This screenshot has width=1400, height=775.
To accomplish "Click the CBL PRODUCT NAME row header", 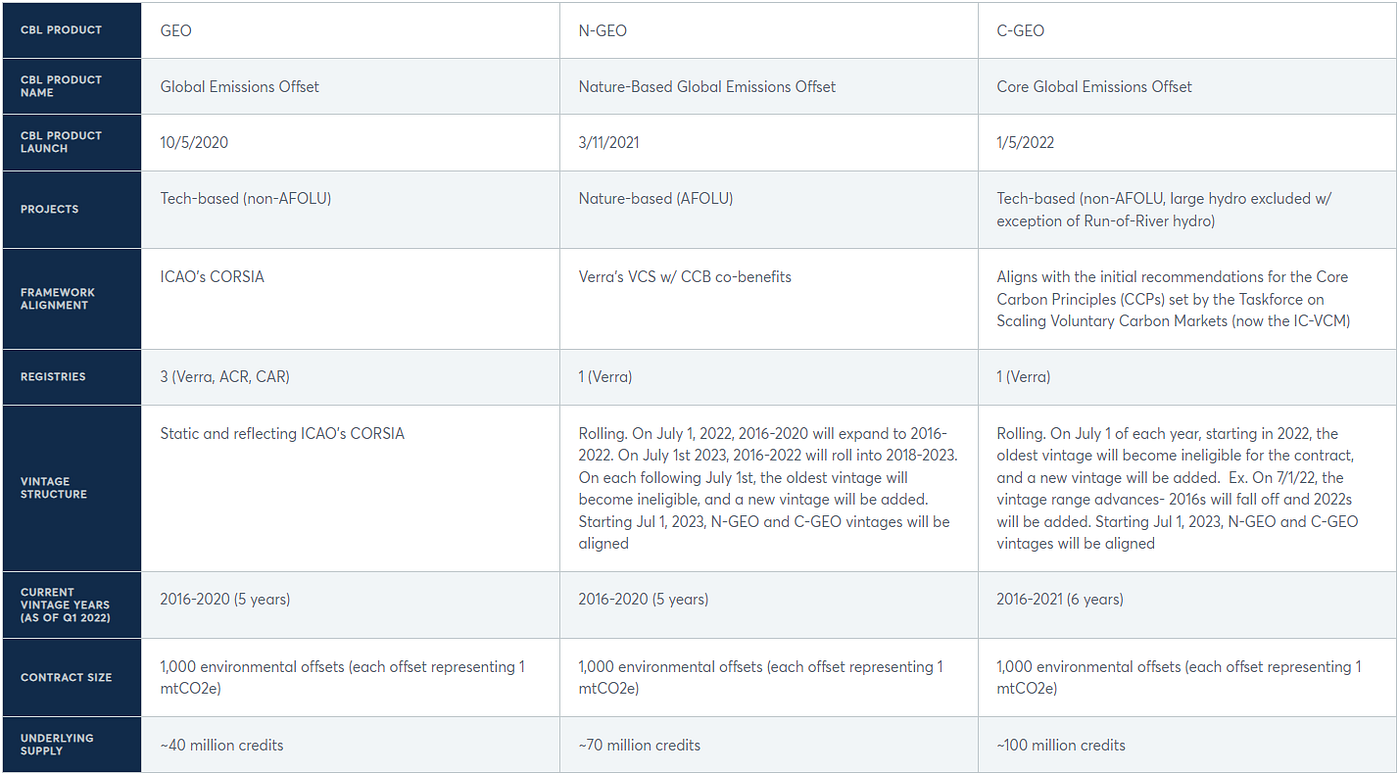I will [71, 86].
